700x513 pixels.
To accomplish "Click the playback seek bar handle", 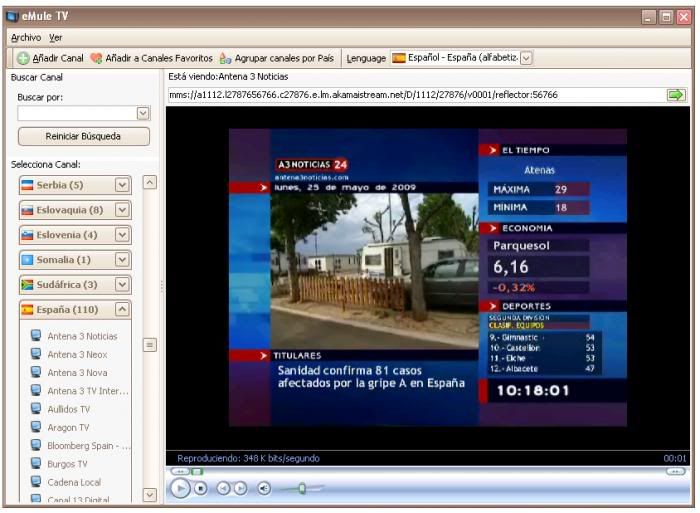I will pyautogui.click(x=196, y=471).
